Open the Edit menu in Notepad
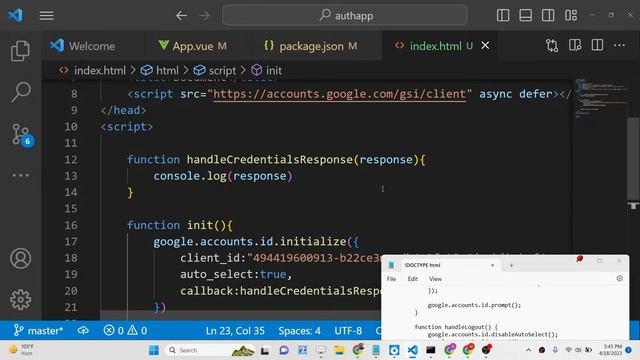The height and width of the screenshot is (360, 640). click(413, 279)
